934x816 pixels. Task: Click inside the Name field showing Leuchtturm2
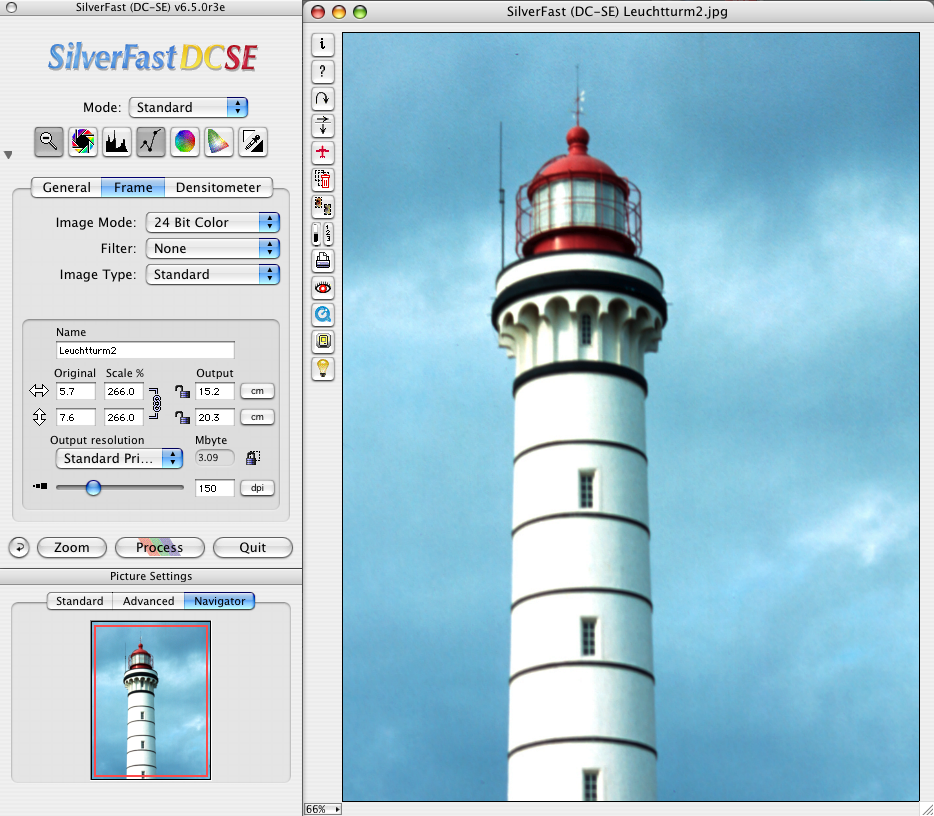point(145,350)
